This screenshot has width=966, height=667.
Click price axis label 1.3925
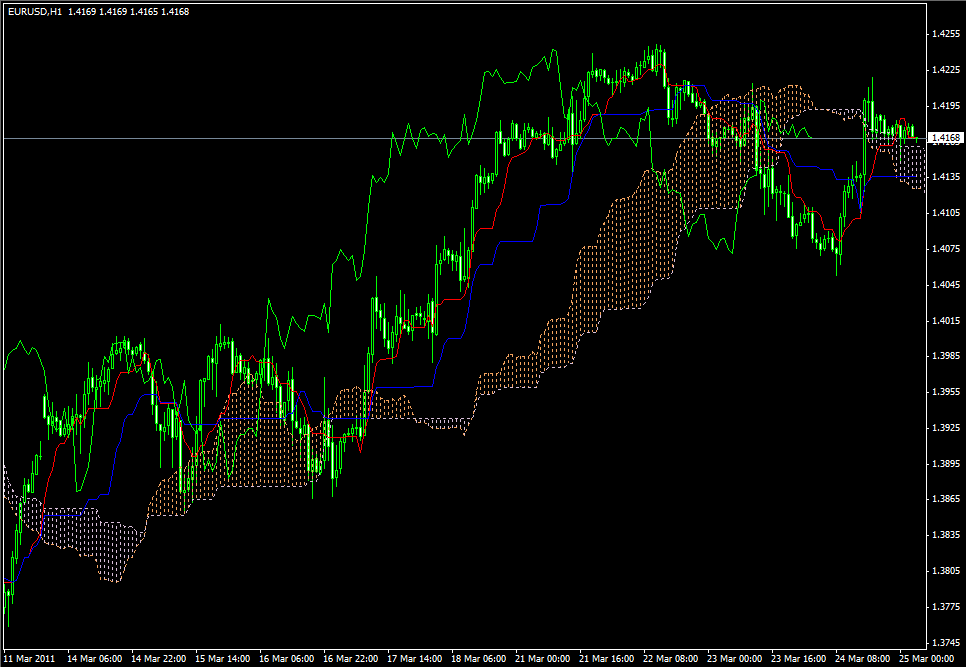coord(946,427)
